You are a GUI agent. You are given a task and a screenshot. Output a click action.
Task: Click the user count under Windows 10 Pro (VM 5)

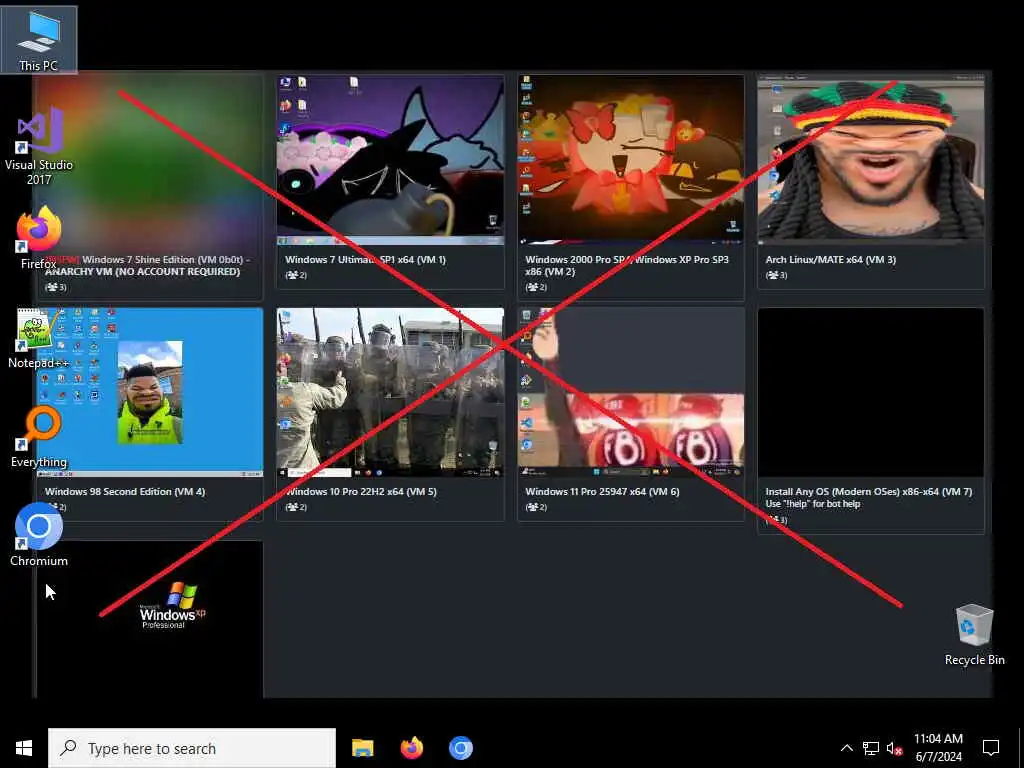click(296, 507)
